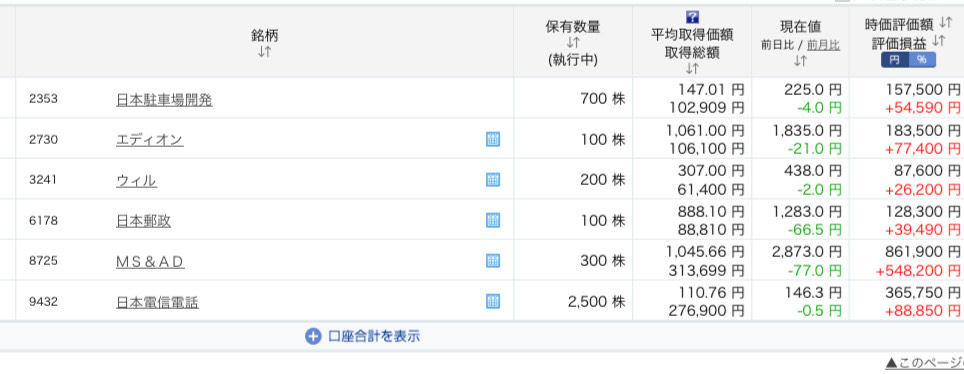The width and height of the screenshot is (964, 374).
Task: Sort by 銘柄 using its arrows
Action: 264,52
